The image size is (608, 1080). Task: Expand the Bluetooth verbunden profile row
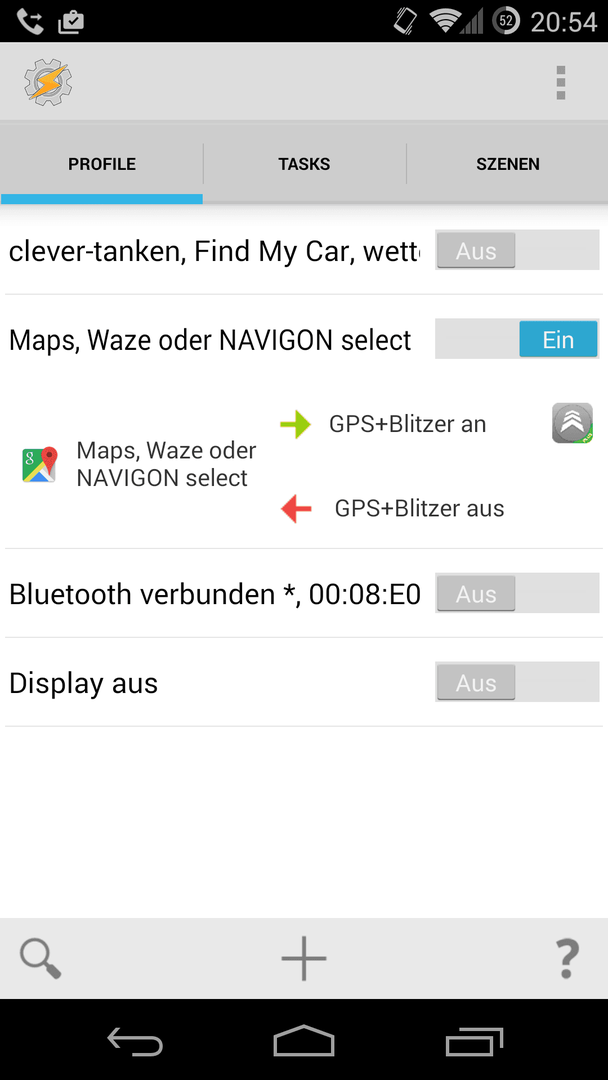pos(215,594)
